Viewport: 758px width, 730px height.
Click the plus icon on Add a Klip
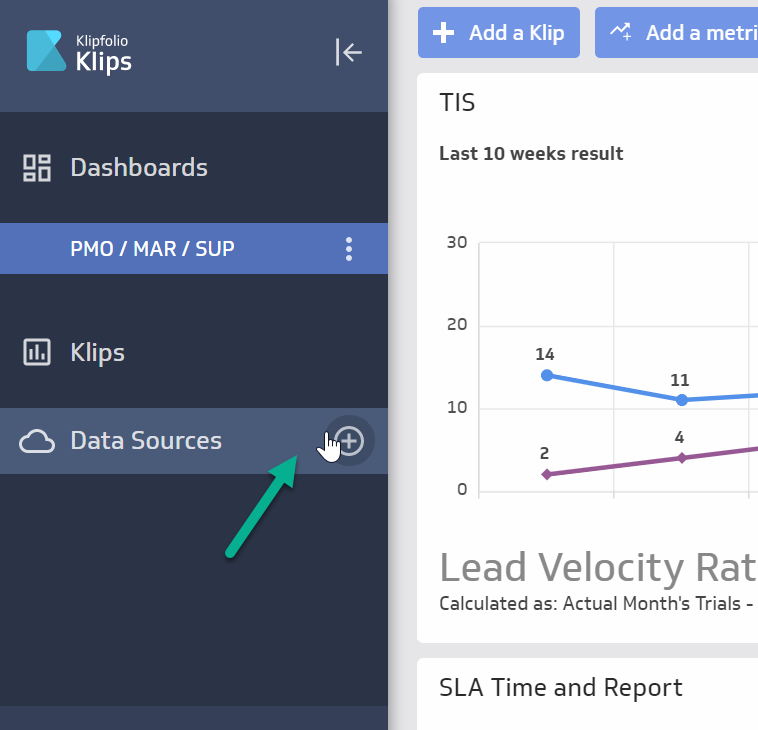443,33
